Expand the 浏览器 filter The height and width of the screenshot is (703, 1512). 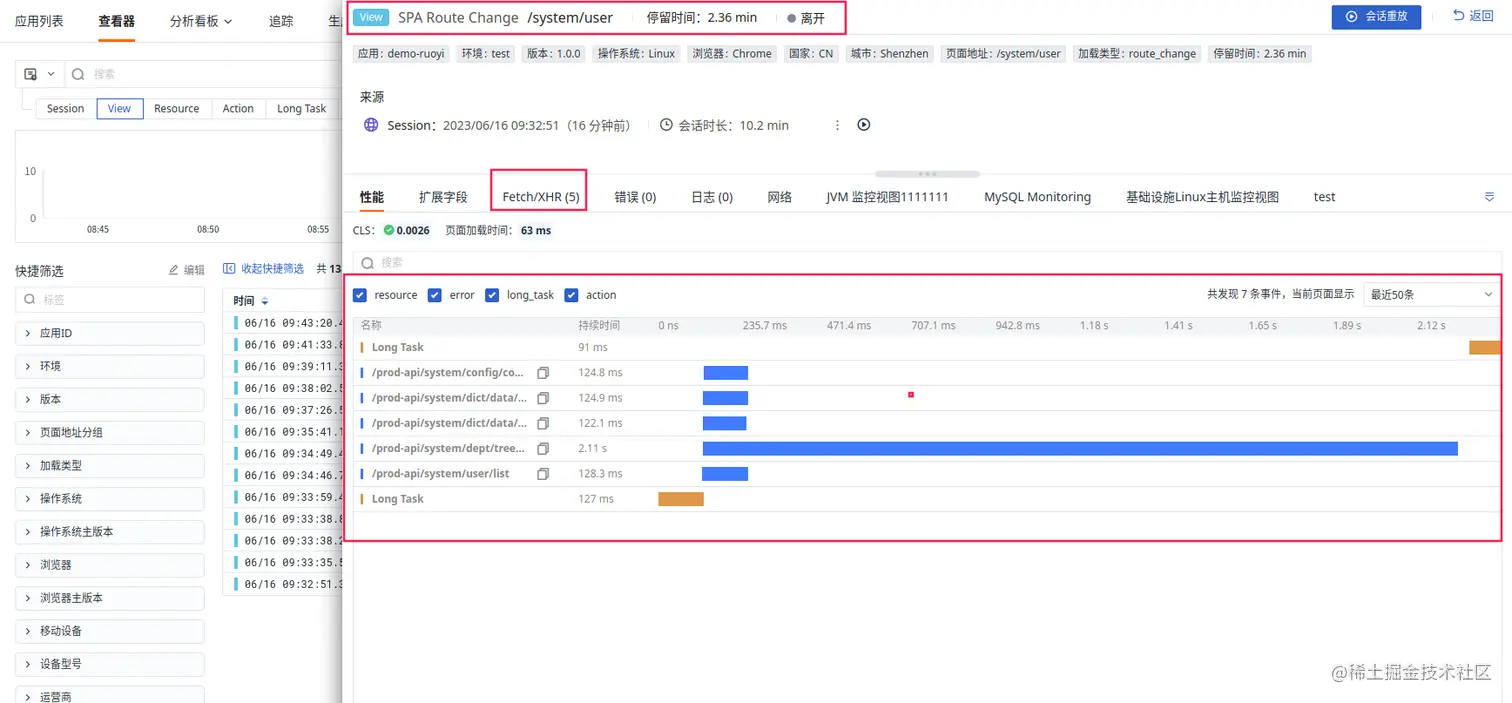pos(110,564)
